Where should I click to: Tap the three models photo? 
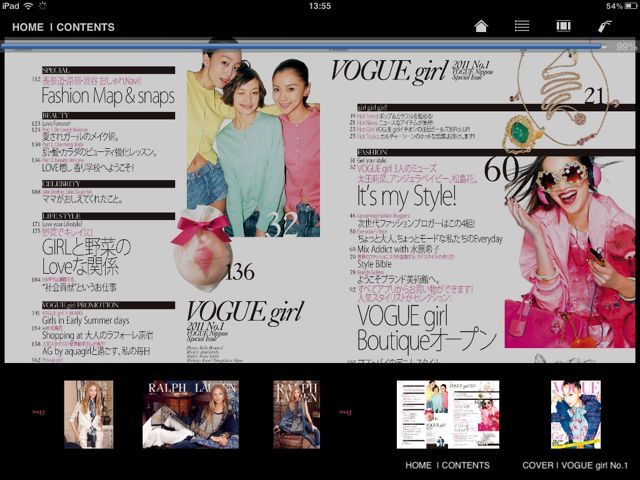click(x=253, y=143)
